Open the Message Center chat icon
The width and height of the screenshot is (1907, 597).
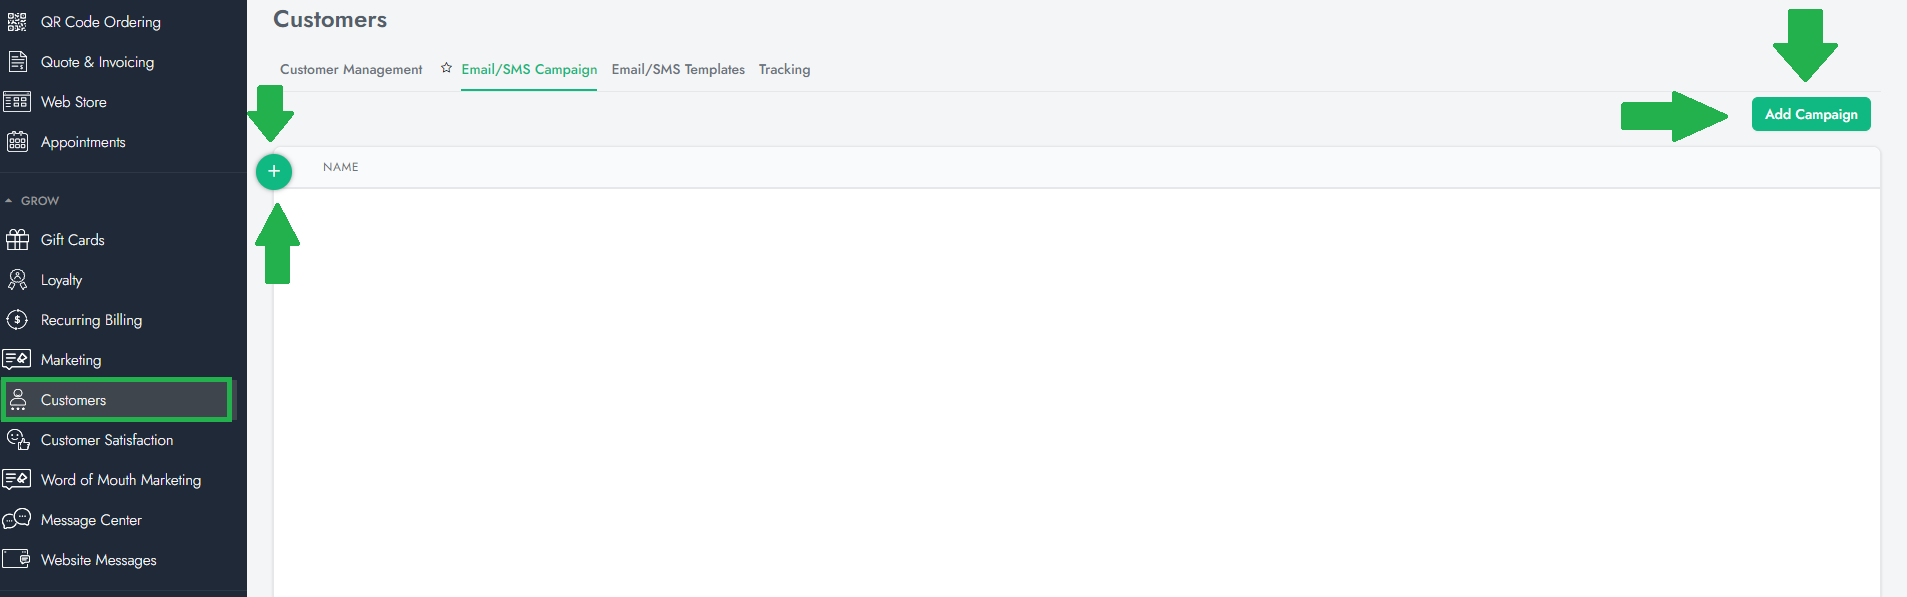pos(17,520)
